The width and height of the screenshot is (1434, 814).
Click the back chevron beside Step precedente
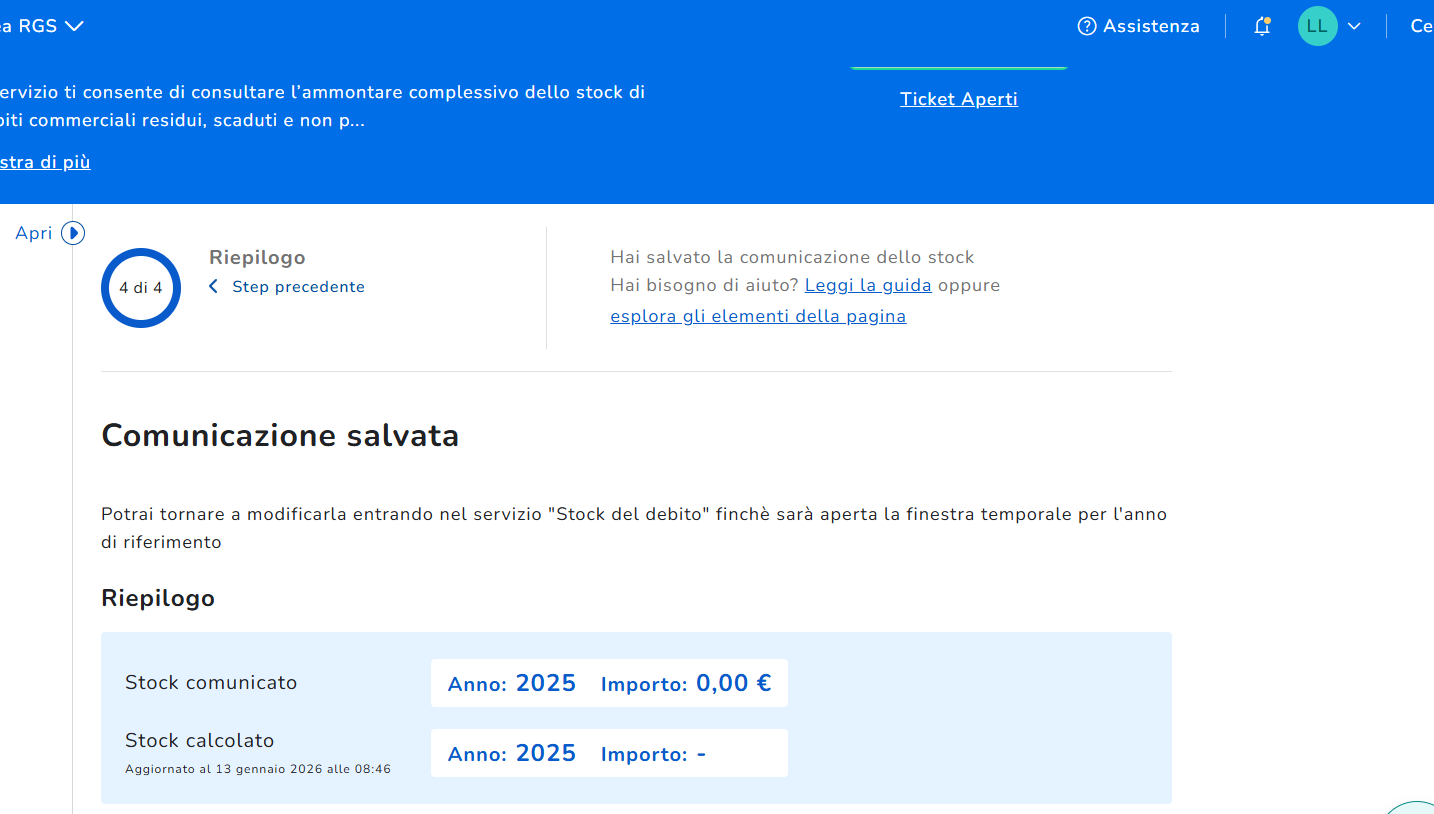pos(213,287)
